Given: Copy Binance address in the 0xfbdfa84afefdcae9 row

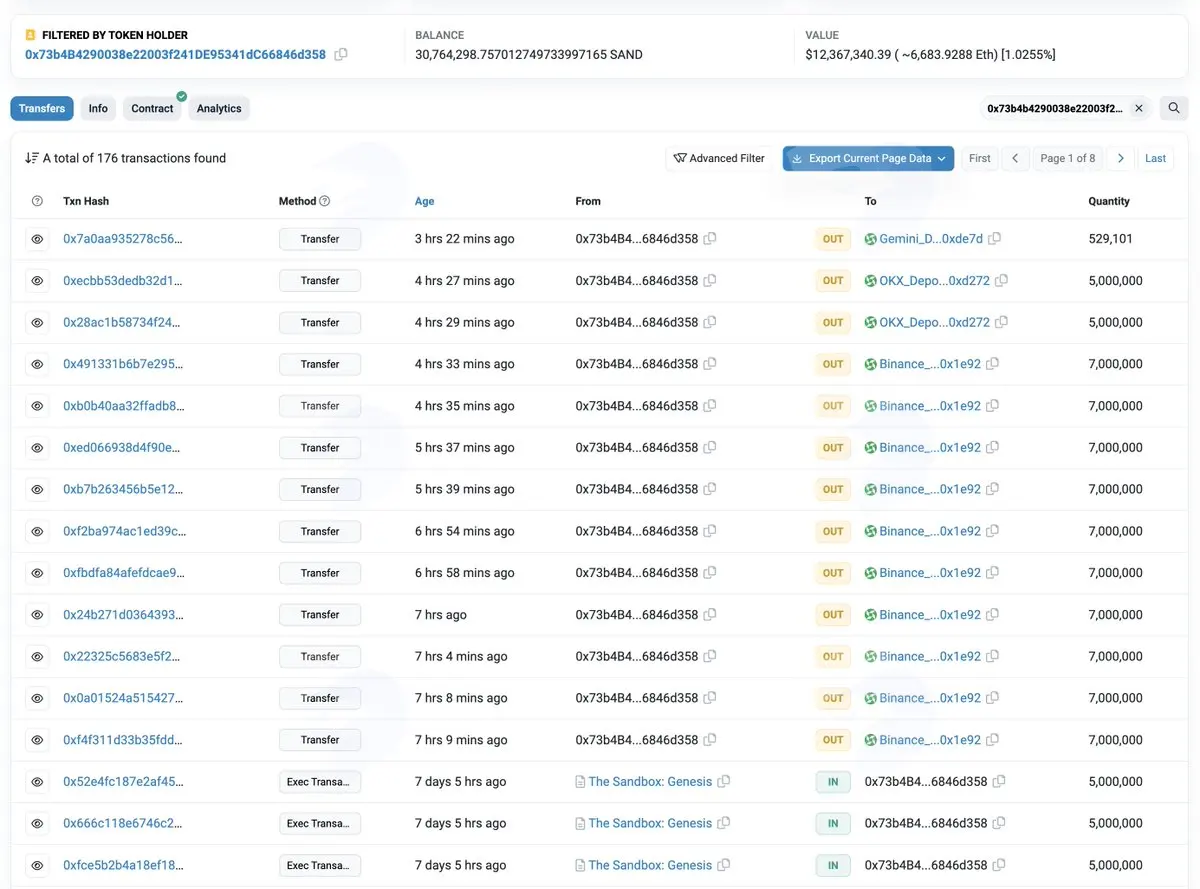Looking at the screenshot, I should 993,573.
